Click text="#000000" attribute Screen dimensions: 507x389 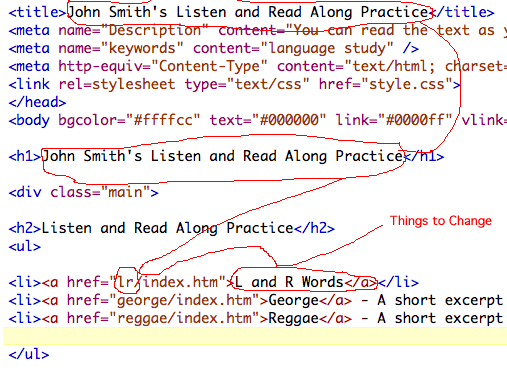coord(268,121)
